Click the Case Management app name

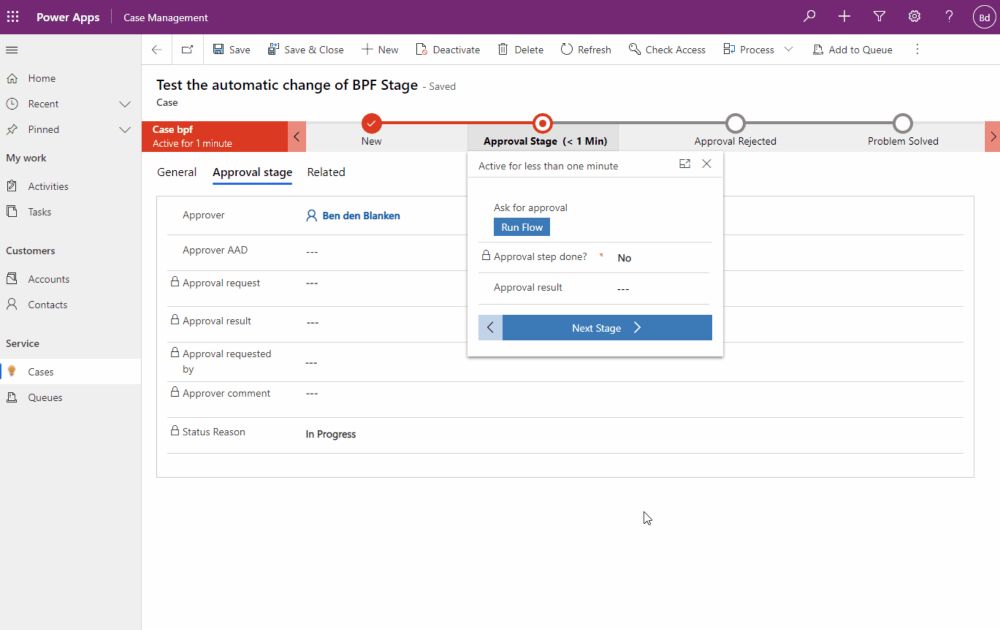click(166, 18)
